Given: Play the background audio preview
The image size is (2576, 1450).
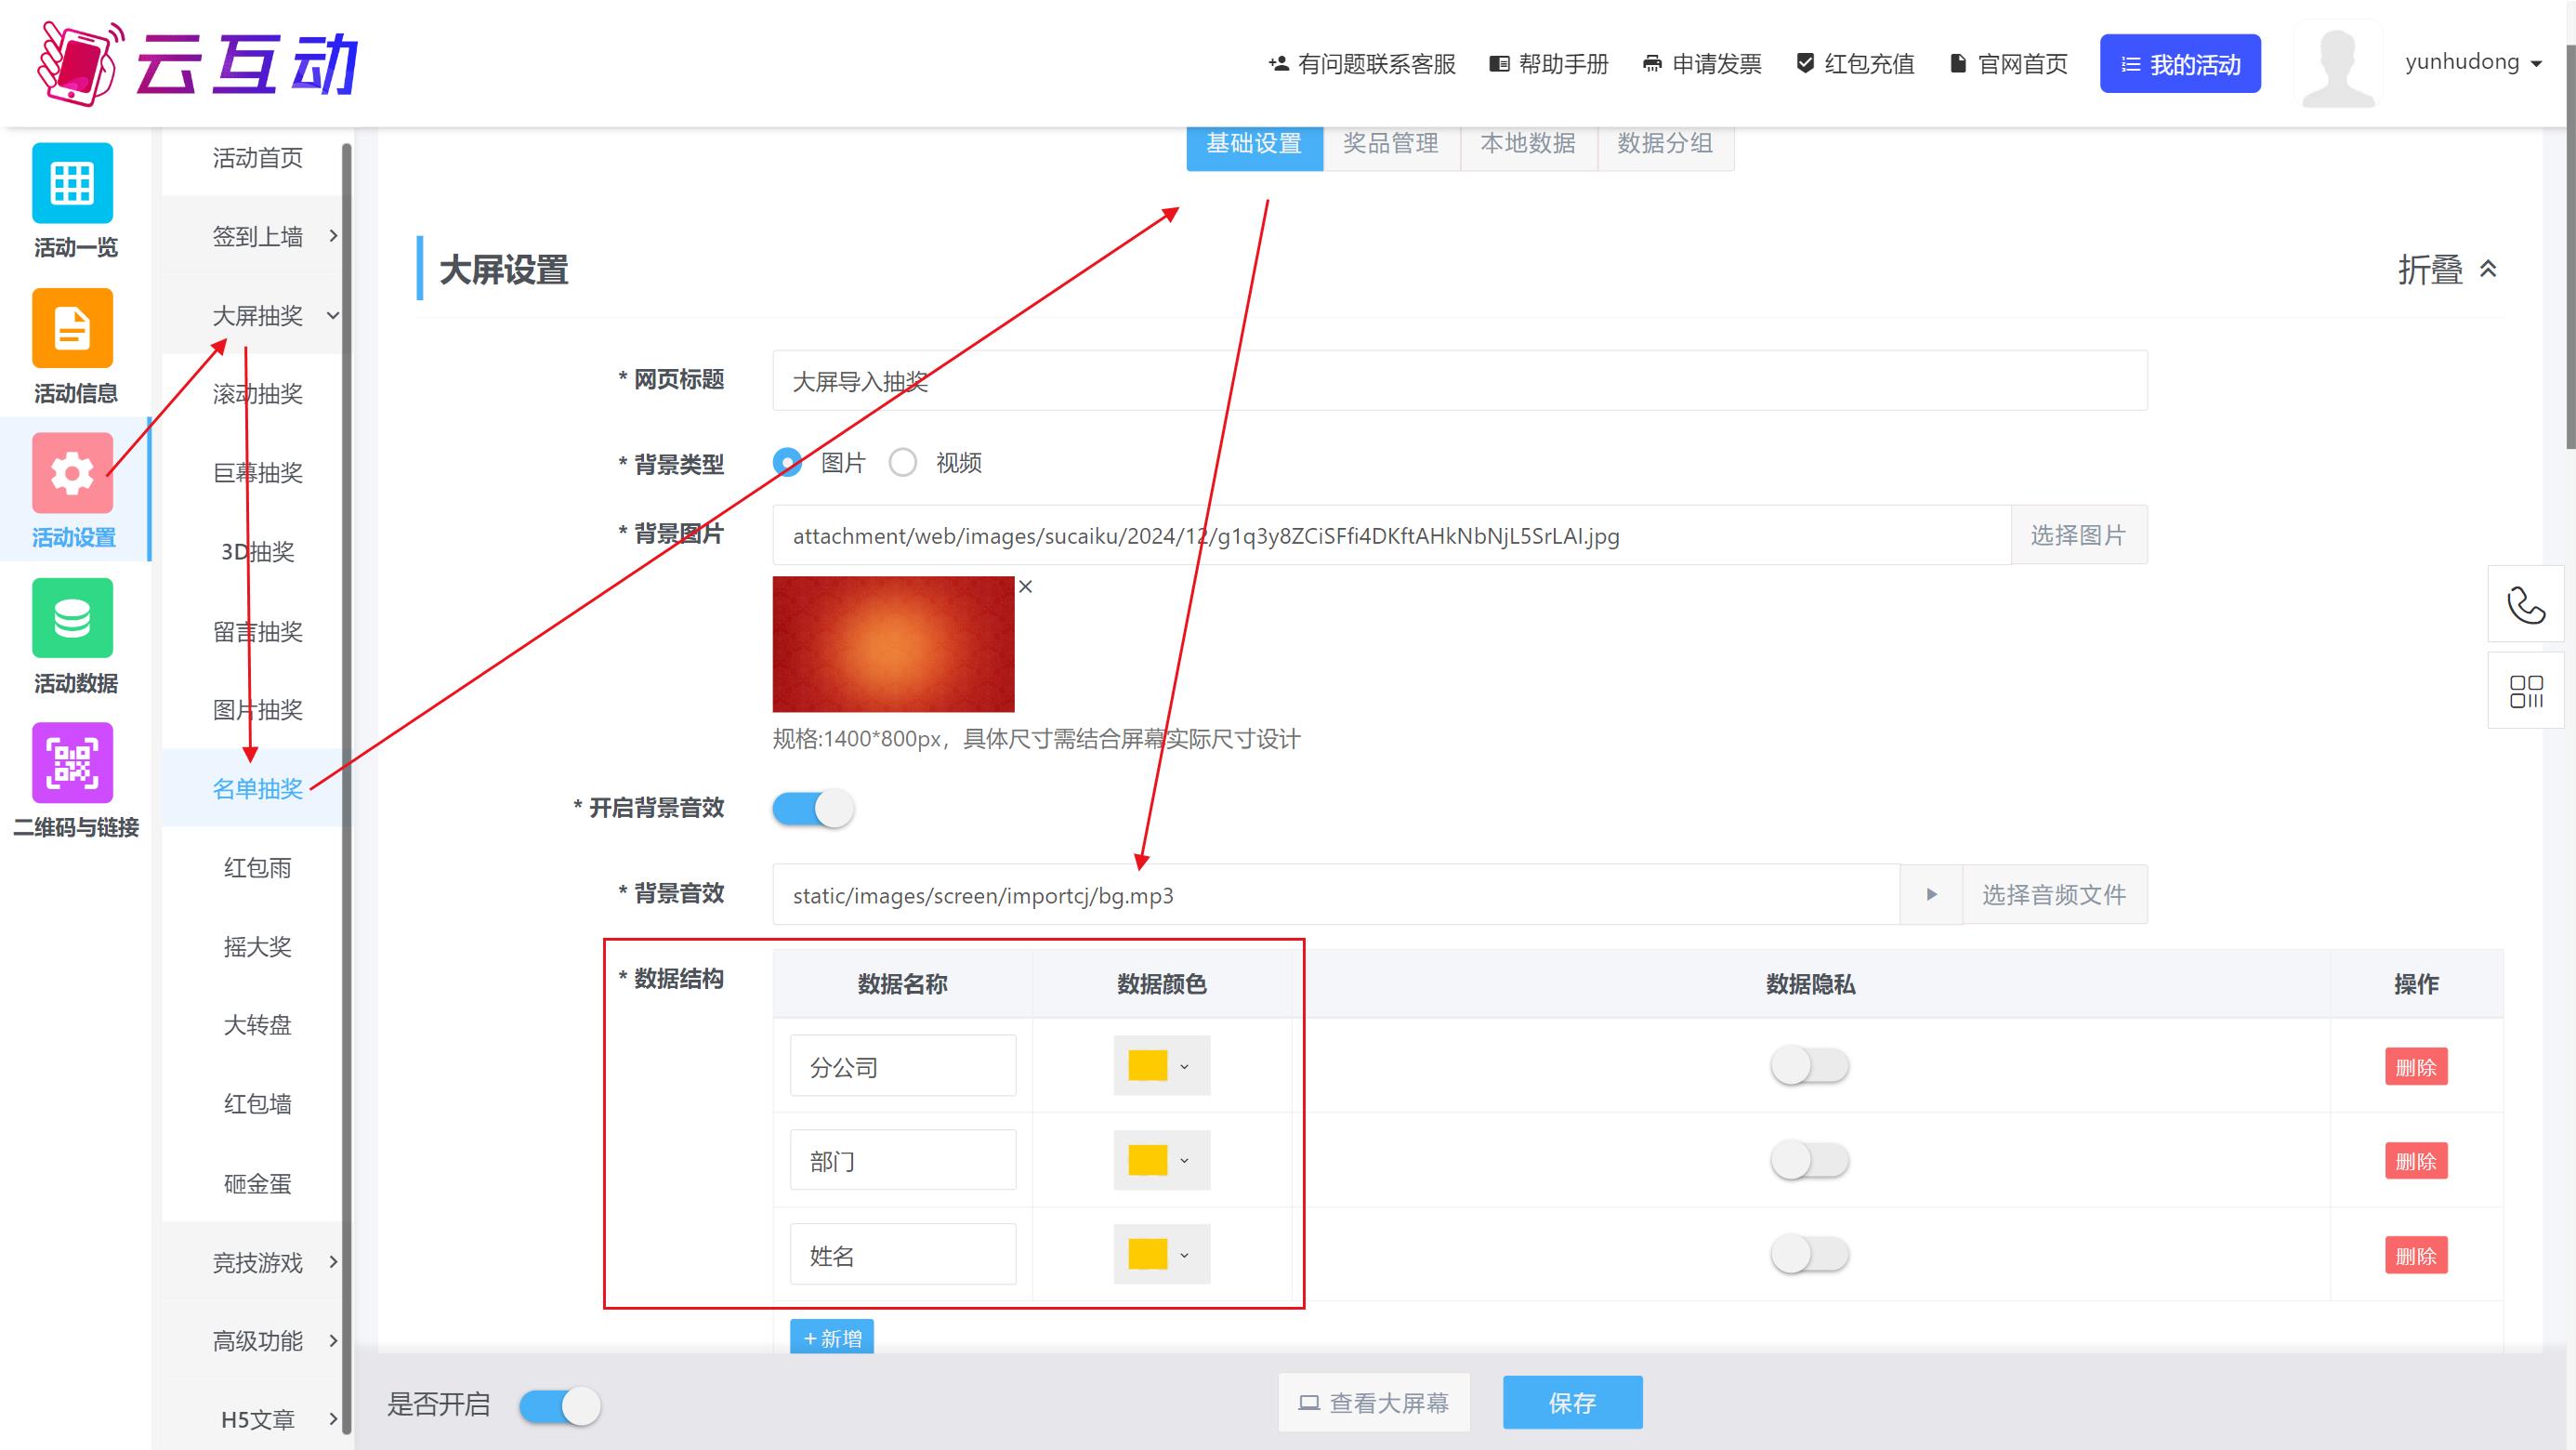Looking at the screenshot, I should coord(1931,894).
